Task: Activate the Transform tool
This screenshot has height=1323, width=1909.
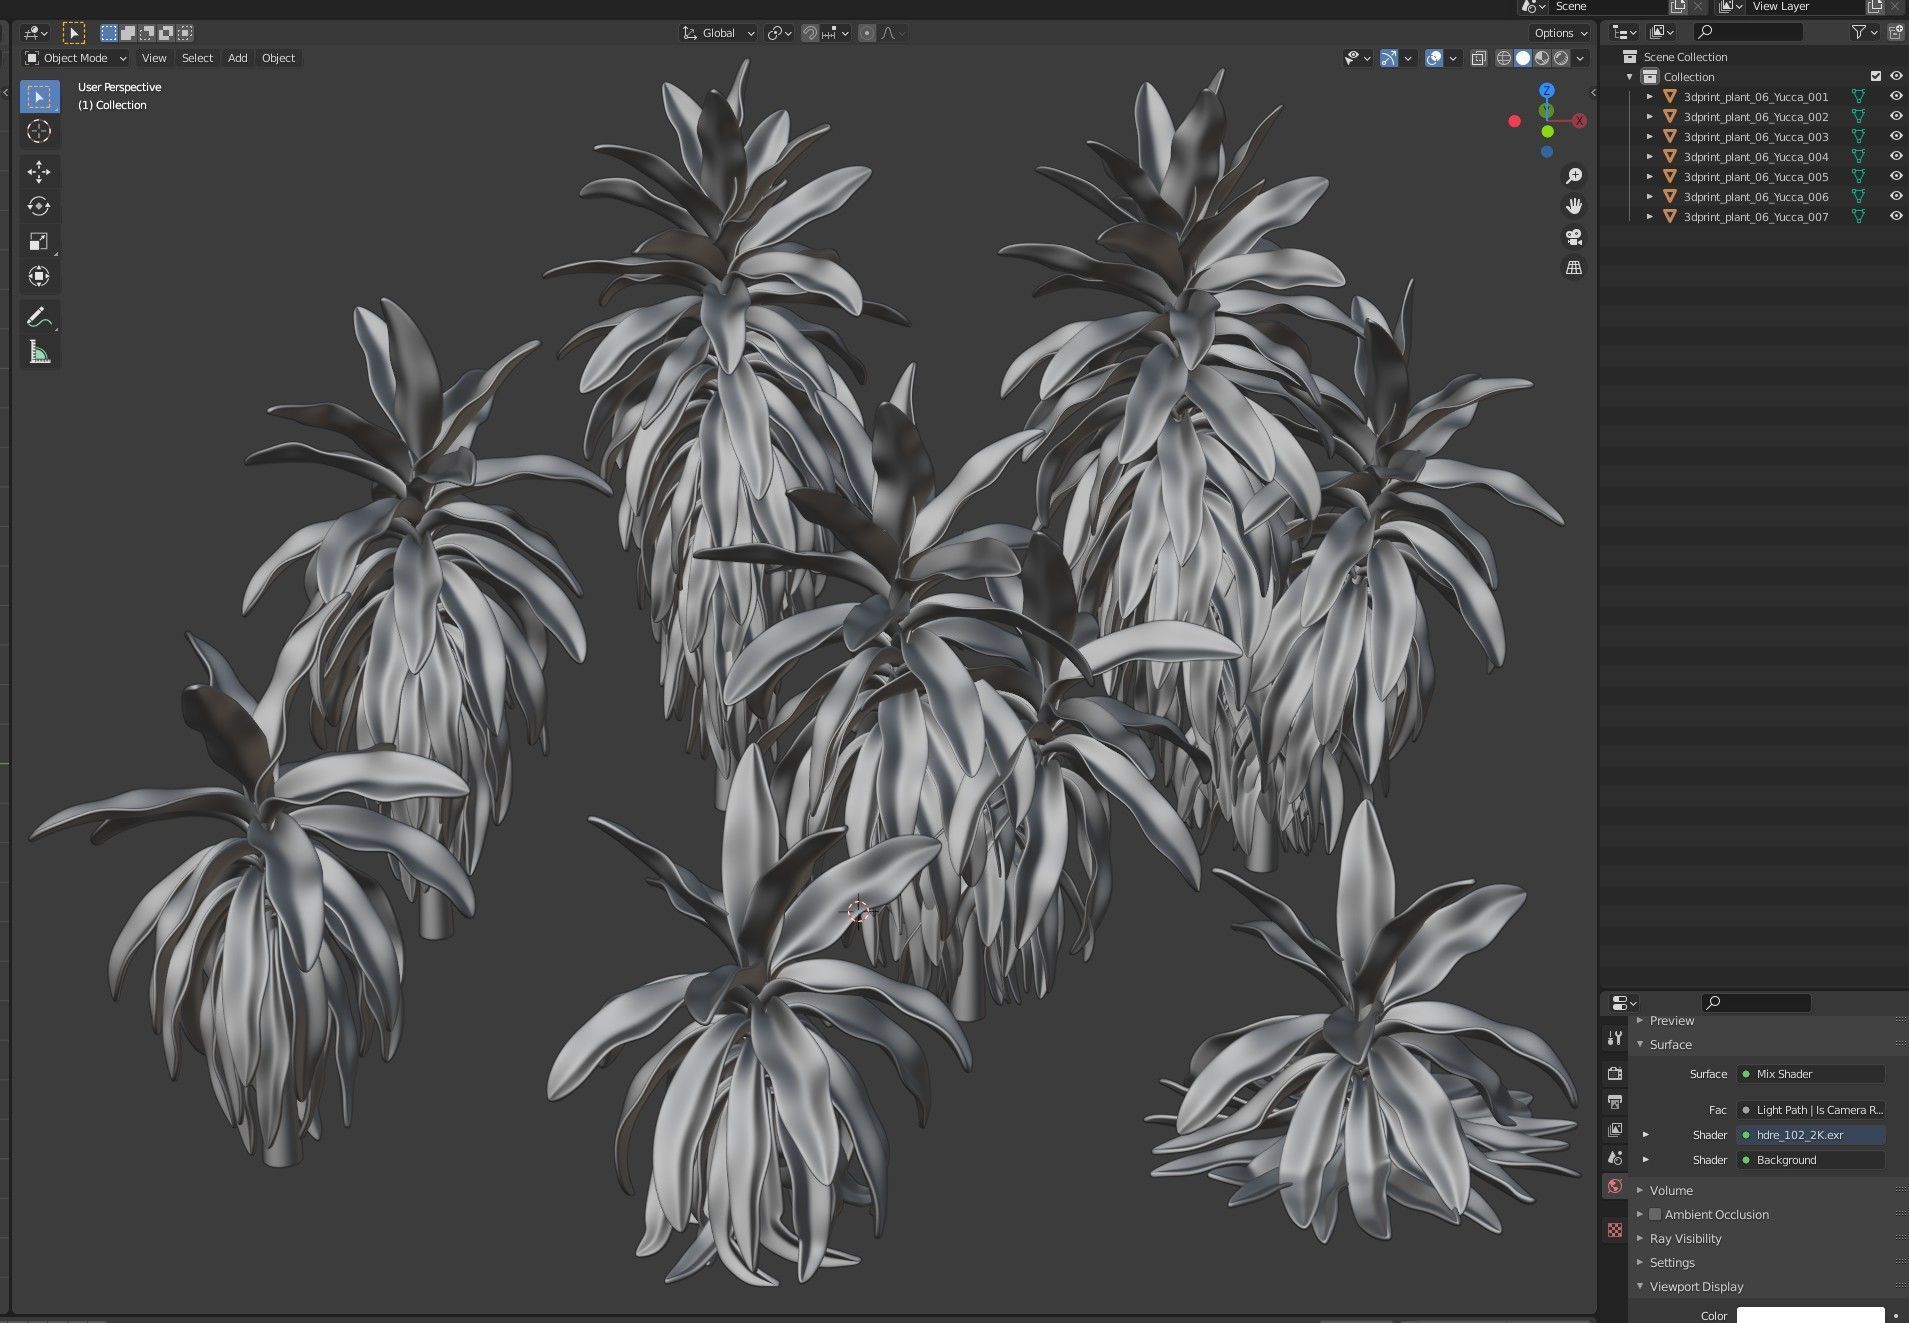Action: 39,277
